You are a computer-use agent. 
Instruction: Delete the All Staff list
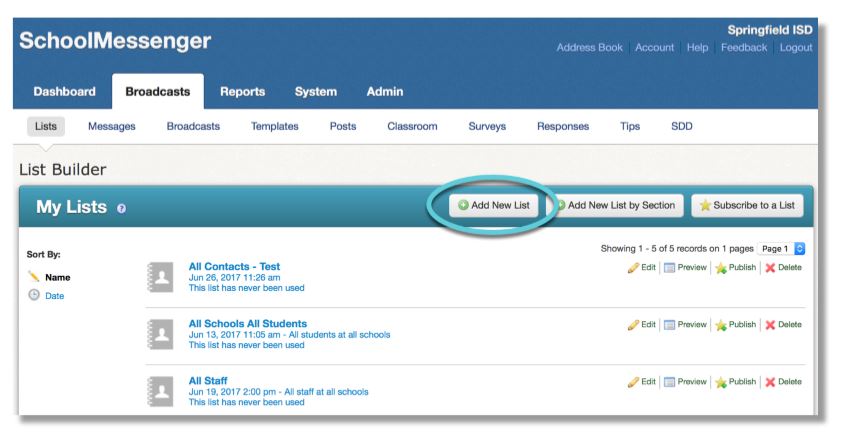(783, 381)
